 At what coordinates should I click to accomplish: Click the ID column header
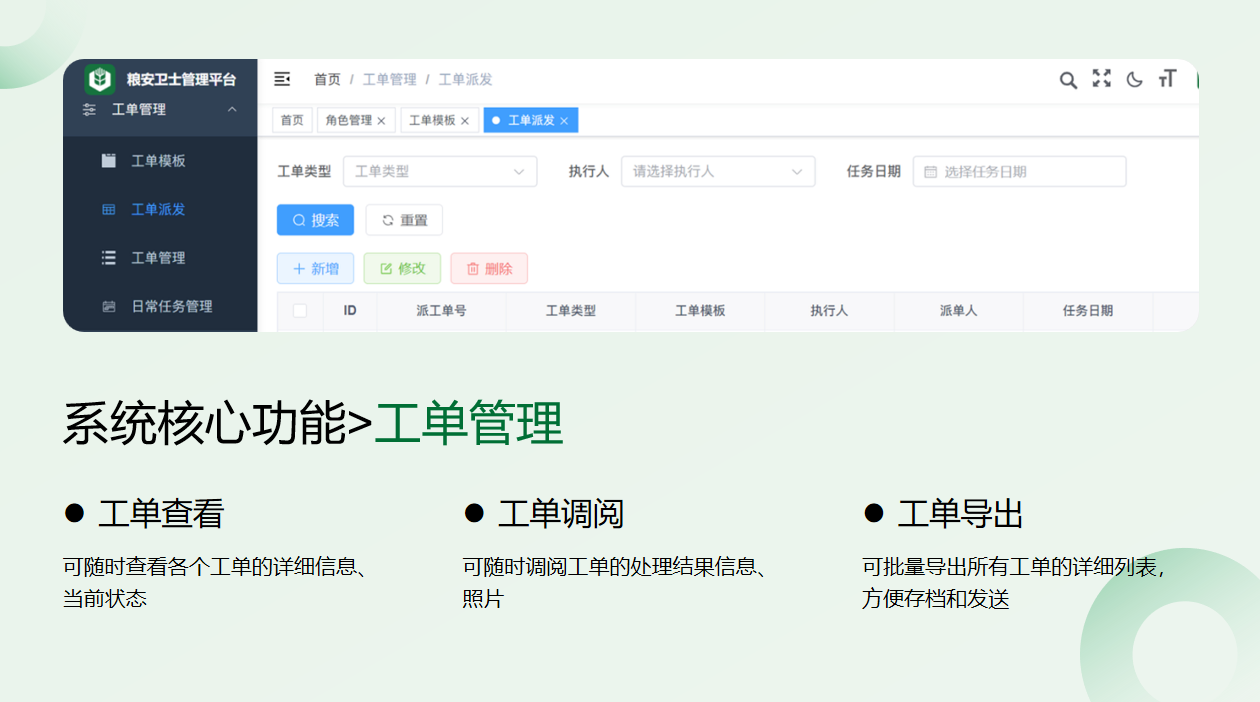coord(350,311)
